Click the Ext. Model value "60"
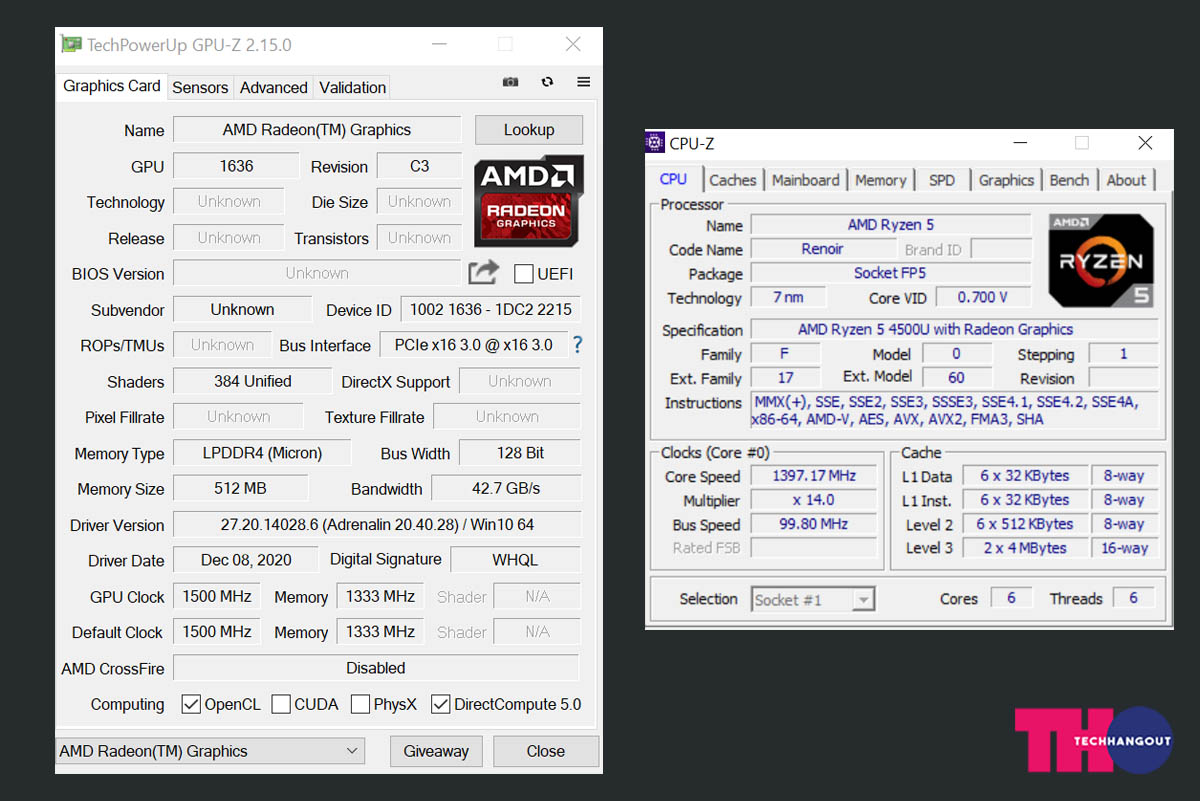 click(956, 378)
